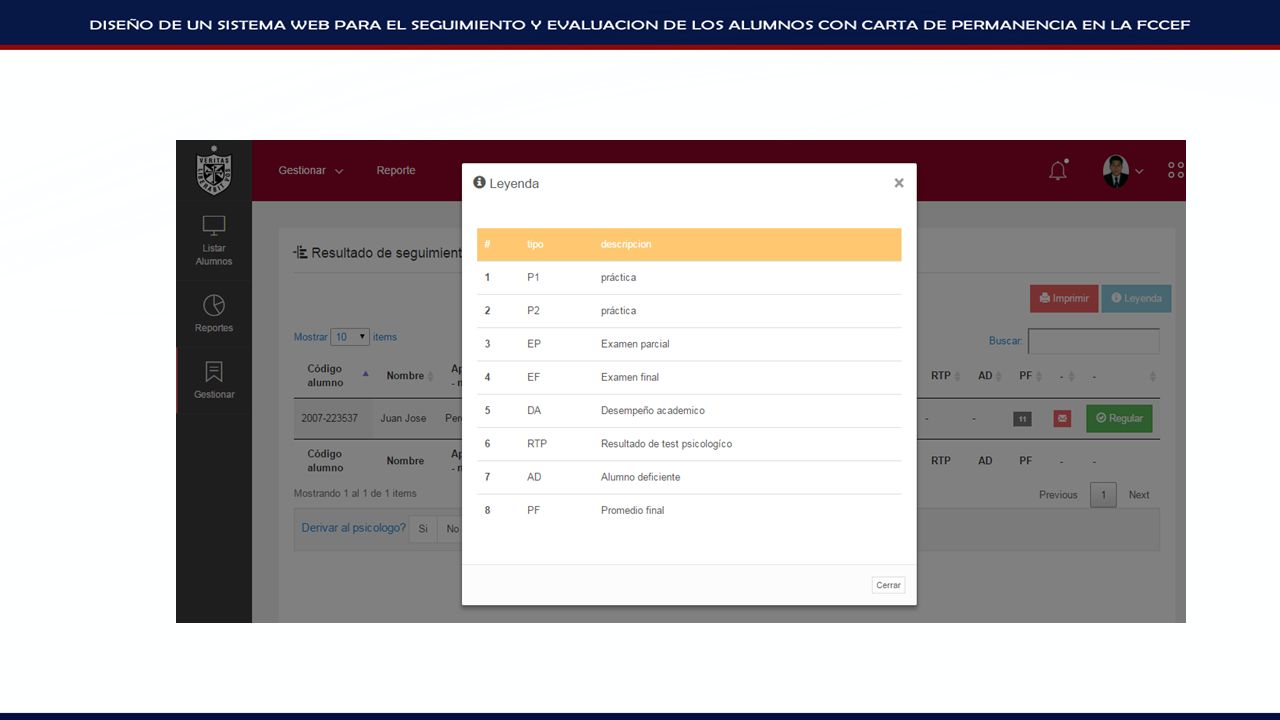Sort by RTP column

pyautogui.click(x=945, y=376)
